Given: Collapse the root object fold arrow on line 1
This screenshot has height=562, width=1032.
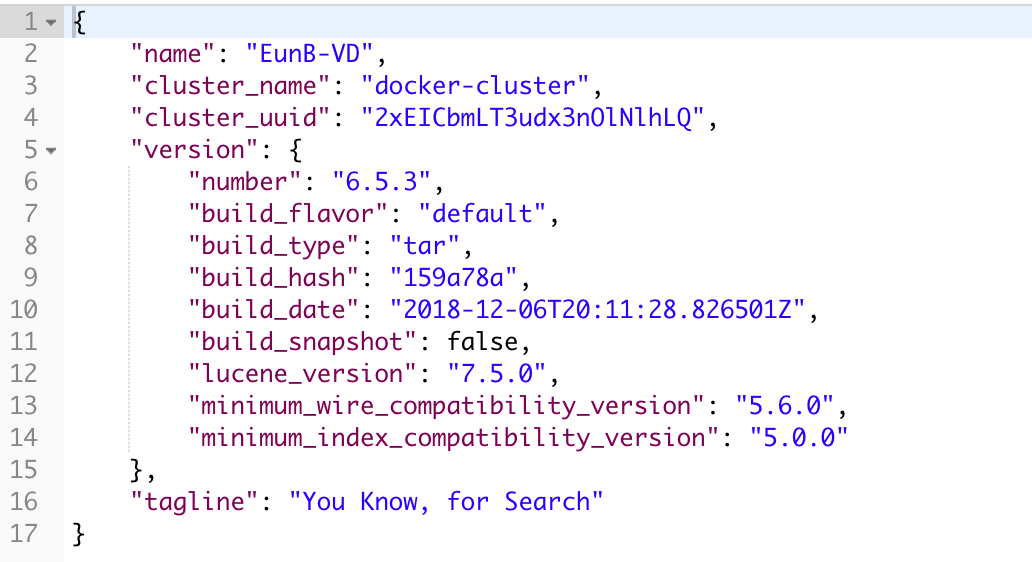Looking at the screenshot, I should (51, 22).
